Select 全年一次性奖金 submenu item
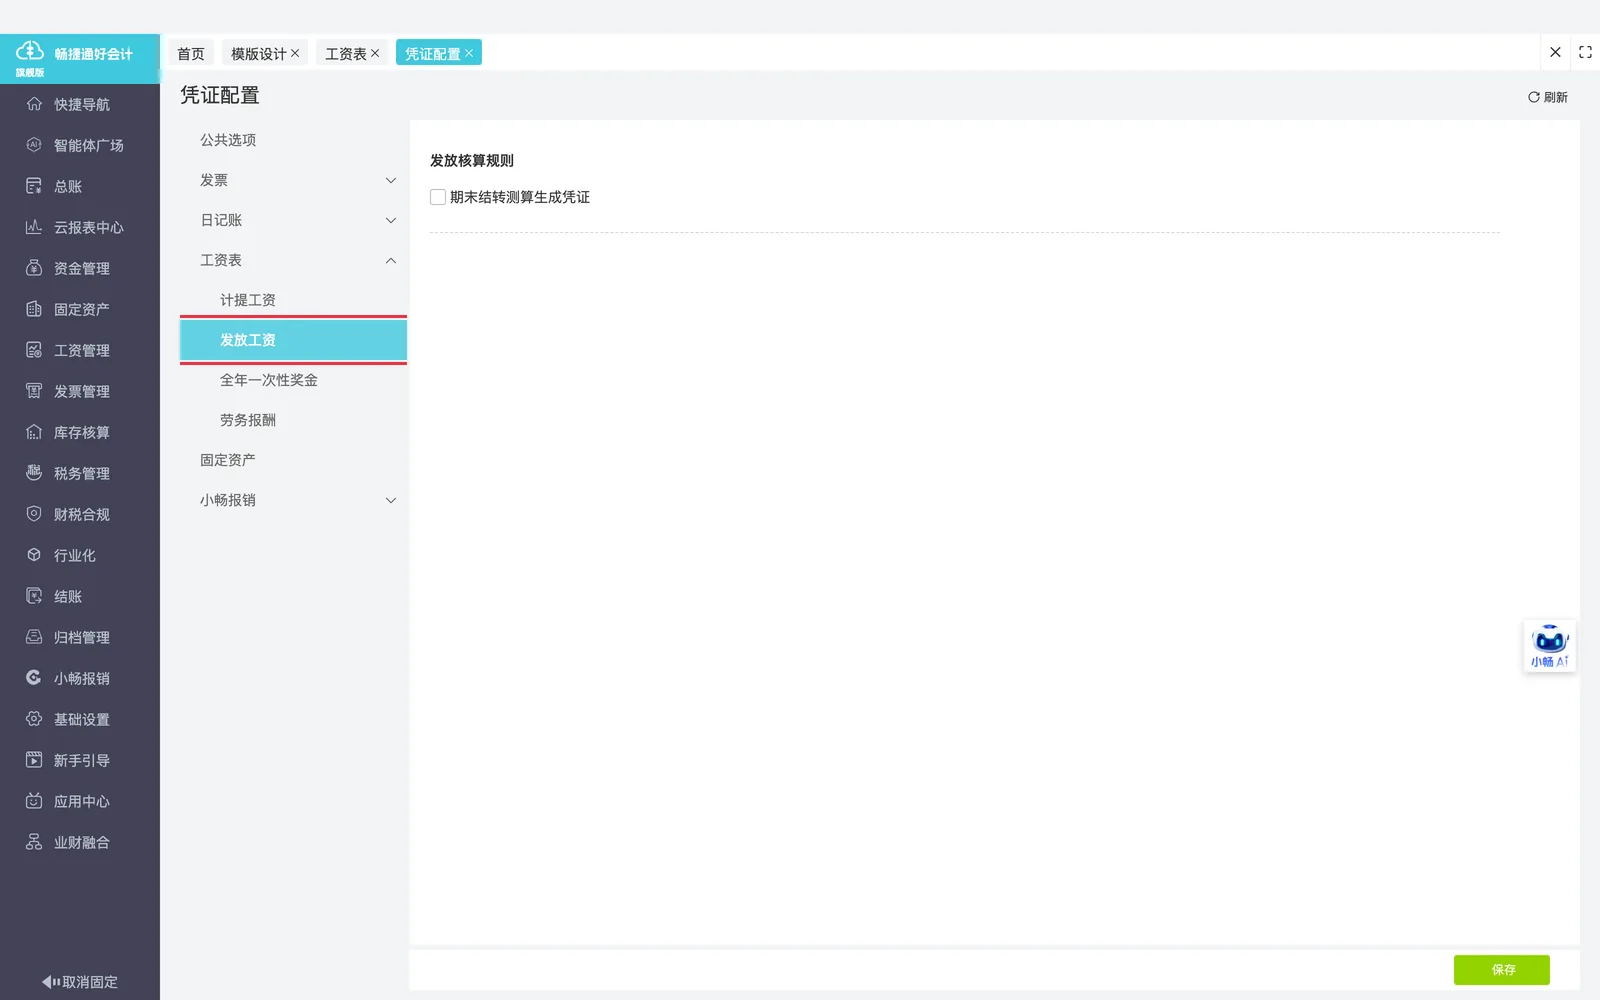Image resolution: width=1600 pixels, height=1000 pixels. click(x=269, y=380)
